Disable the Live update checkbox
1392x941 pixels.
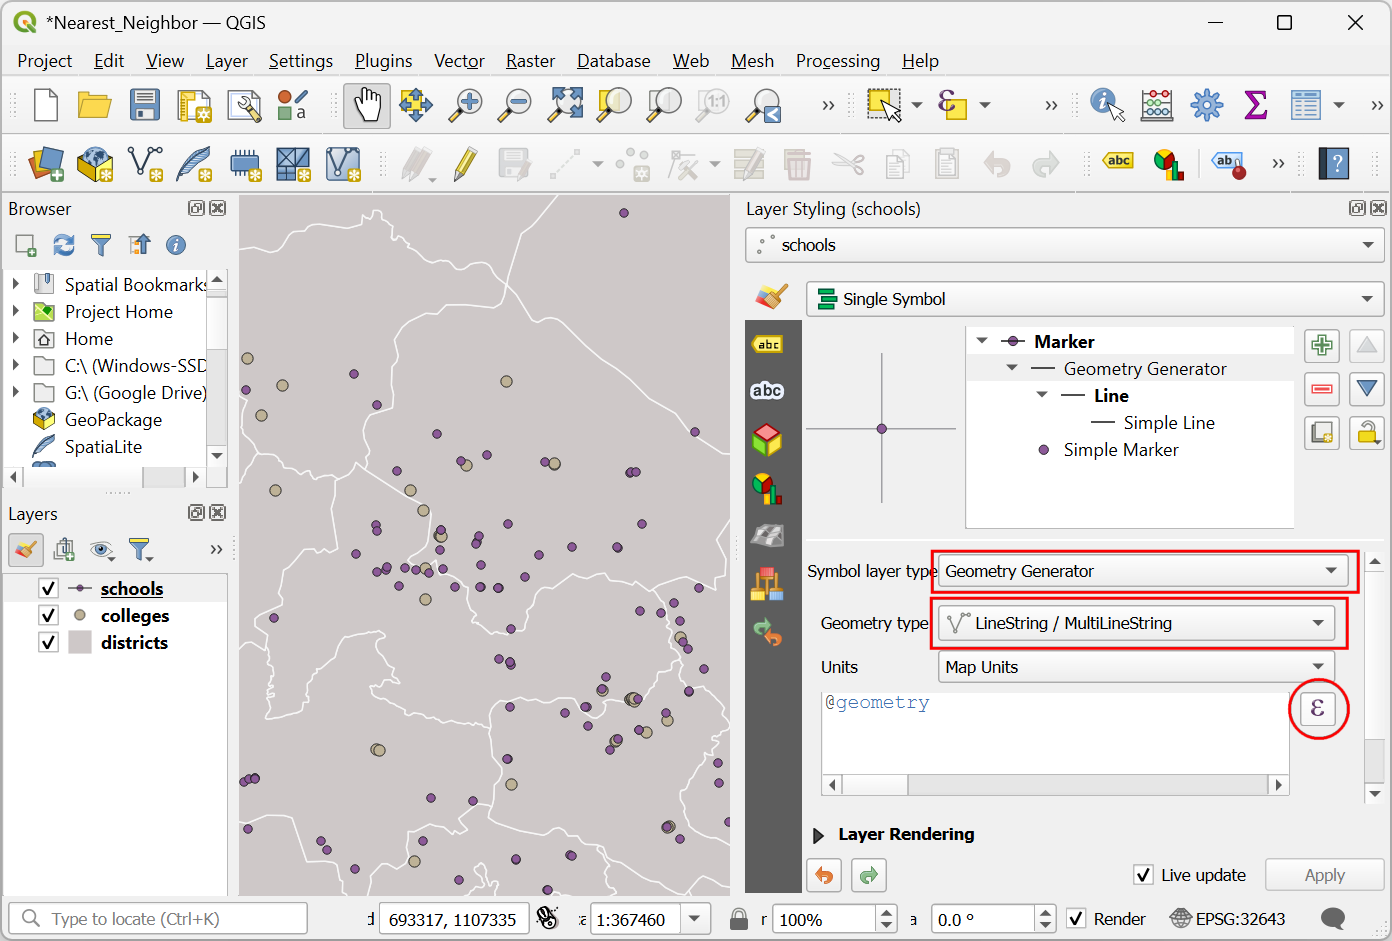pos(1144,875)
